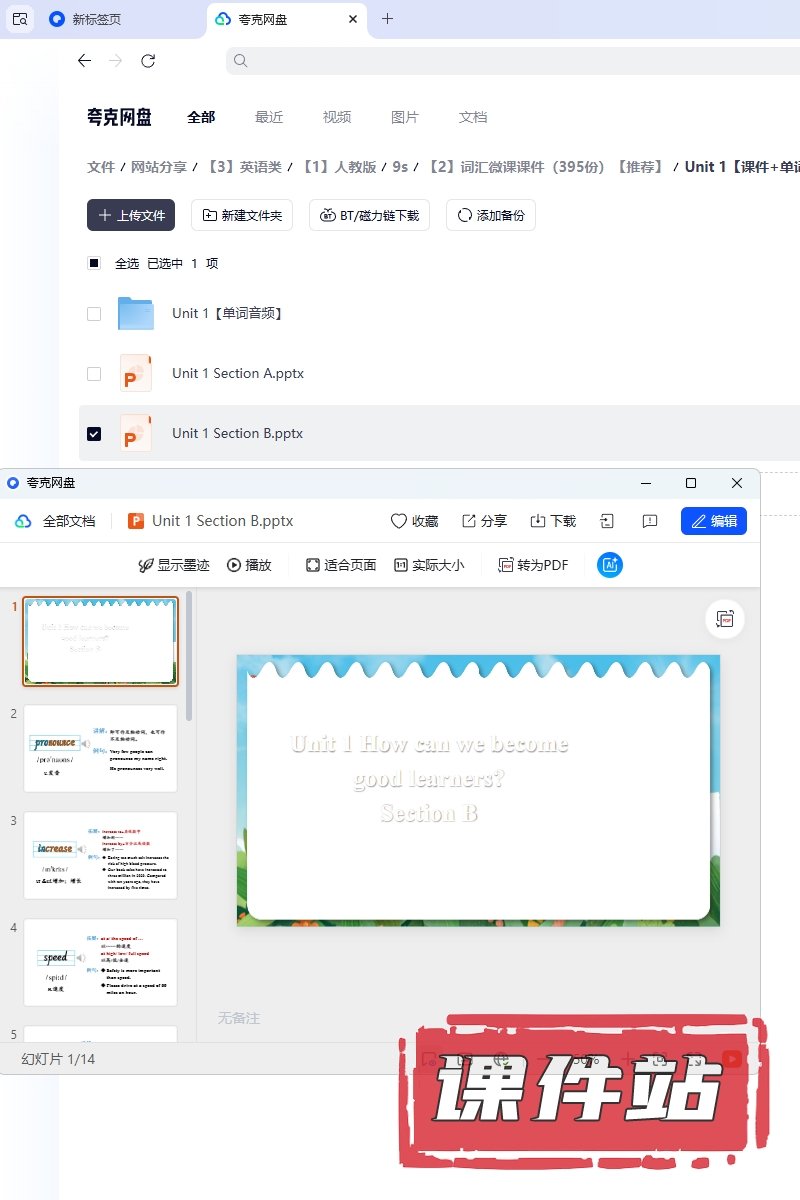Click the blue 编辑 button
800x1200 pixels.
coord(713,521)
